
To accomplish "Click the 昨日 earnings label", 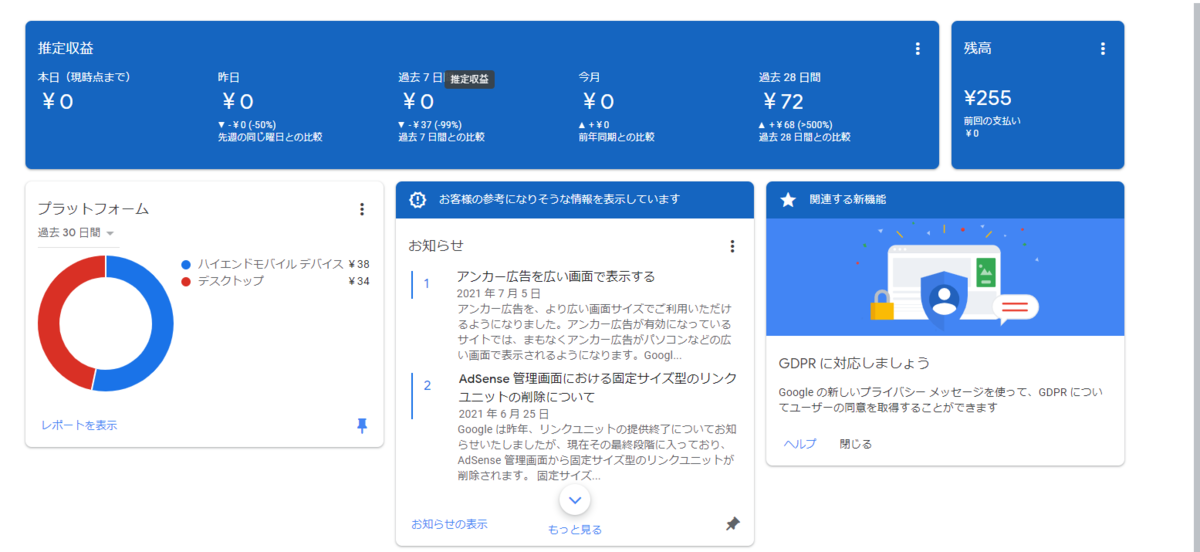I will 229,77.
